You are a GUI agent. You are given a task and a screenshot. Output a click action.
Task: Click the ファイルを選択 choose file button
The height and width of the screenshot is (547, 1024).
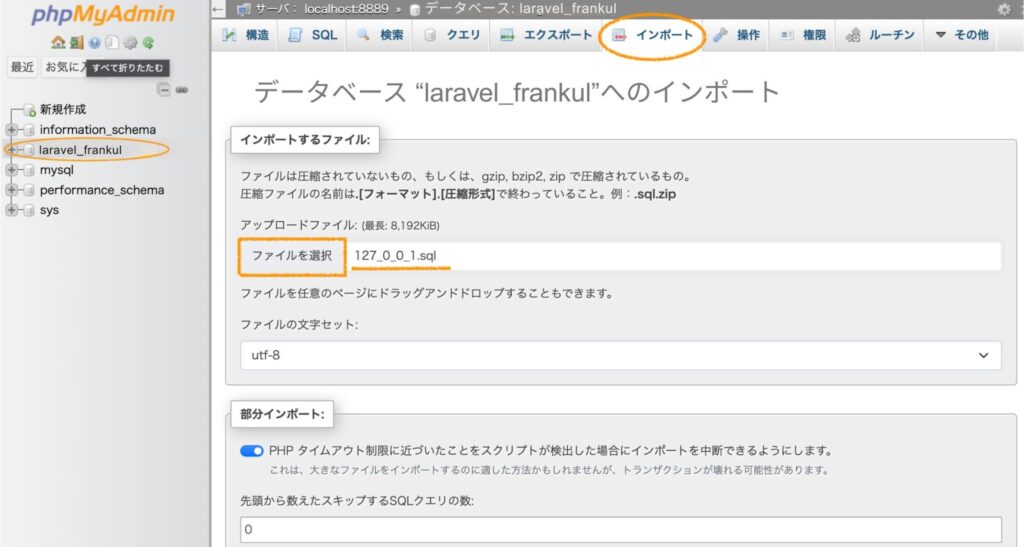(292, 255)
